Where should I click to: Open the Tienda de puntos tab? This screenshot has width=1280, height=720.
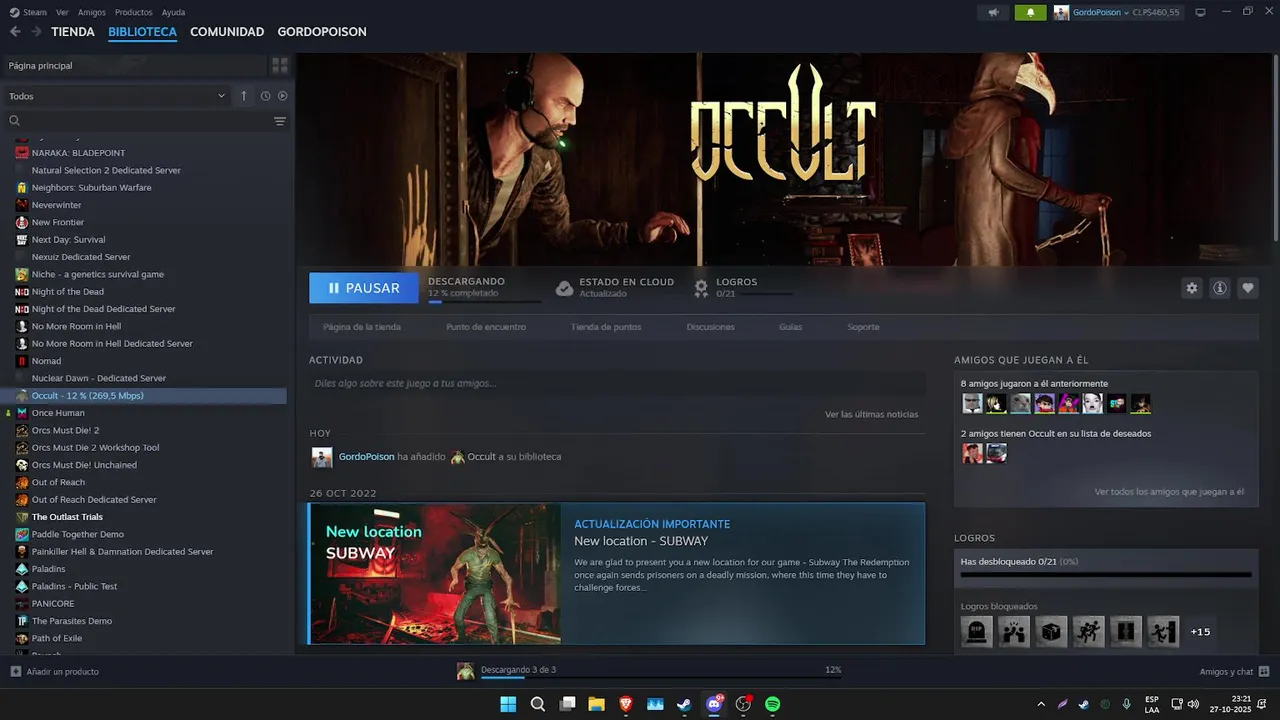coord(606,327)
